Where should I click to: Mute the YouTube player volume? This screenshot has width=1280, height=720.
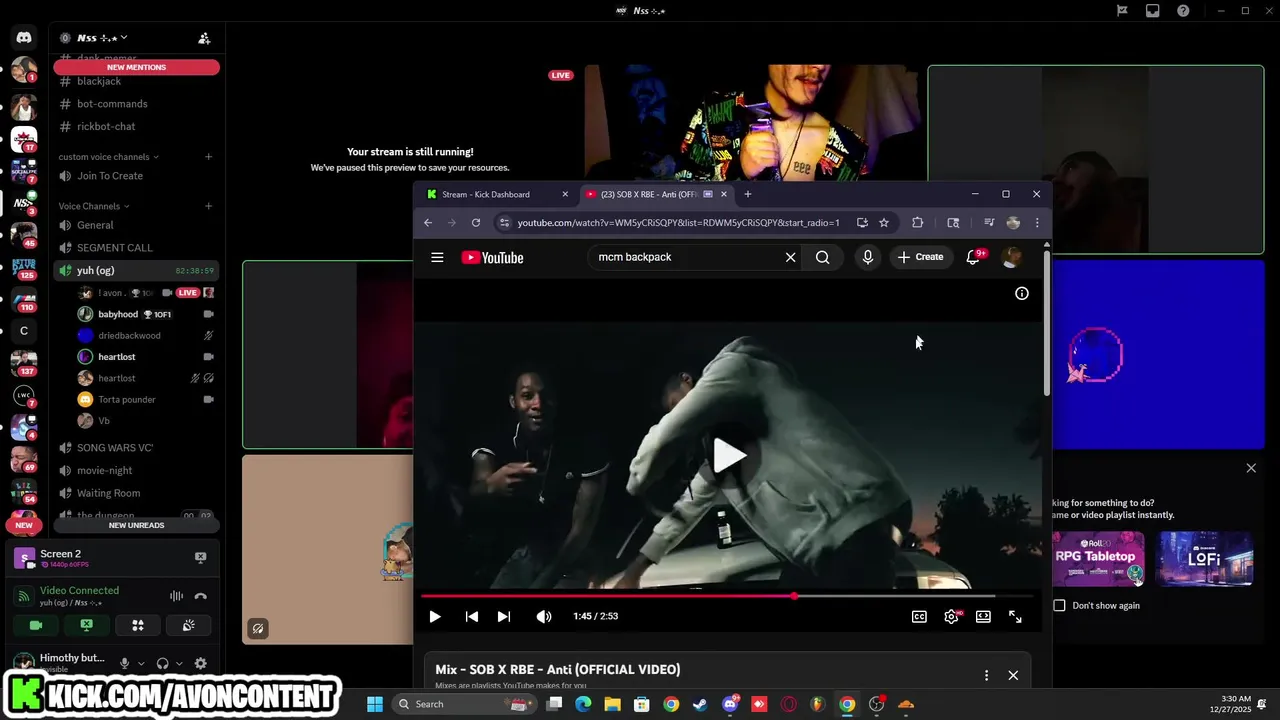[x=544, y=617]
